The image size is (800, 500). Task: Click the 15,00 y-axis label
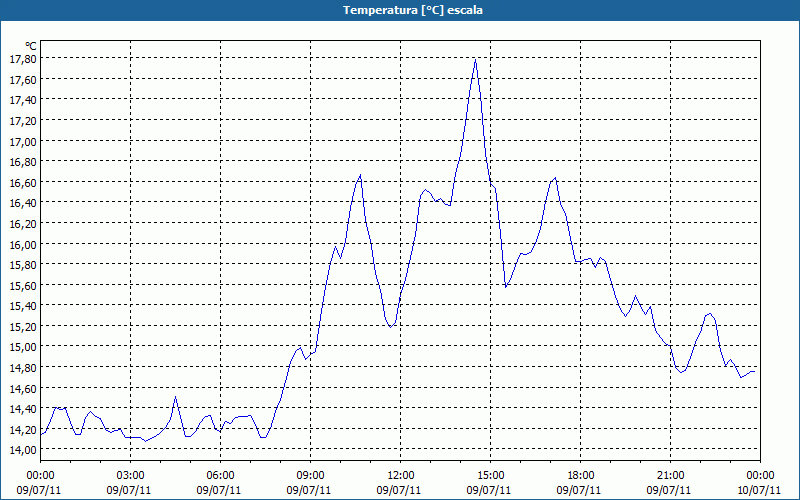pyautogui.click(x=23, y=347)
